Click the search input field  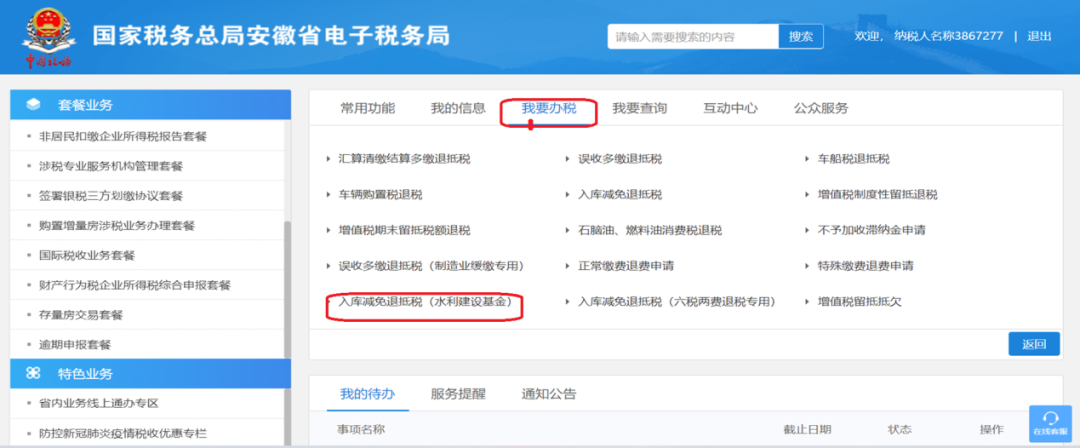(x=693, y=37)
